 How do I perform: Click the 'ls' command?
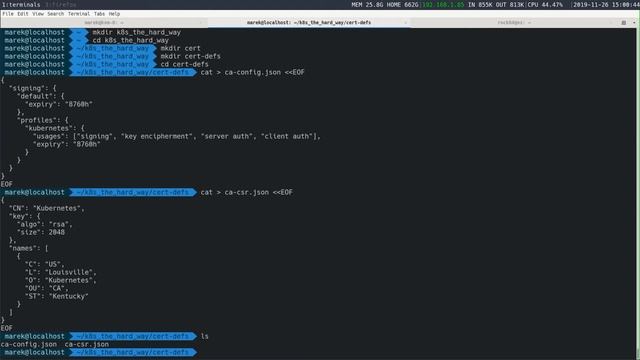pyautogui.click(x=204, y=336)
